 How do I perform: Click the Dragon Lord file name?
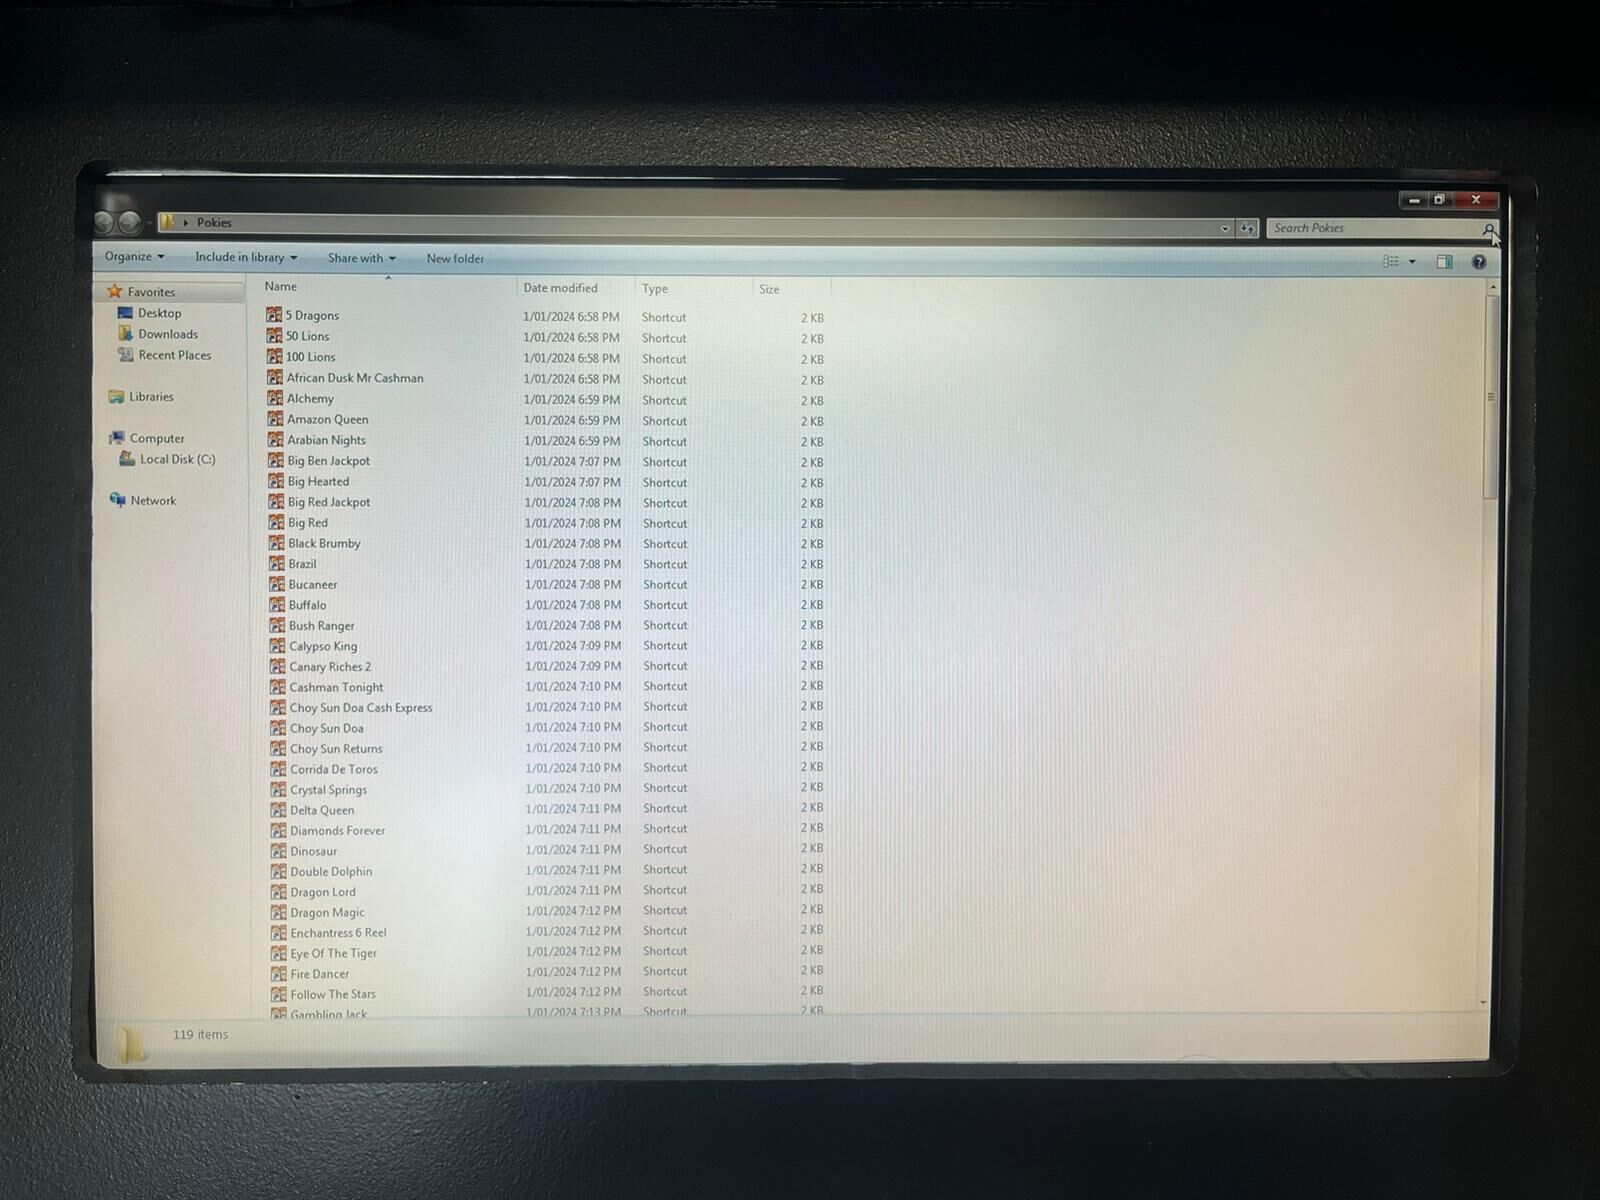323,892
